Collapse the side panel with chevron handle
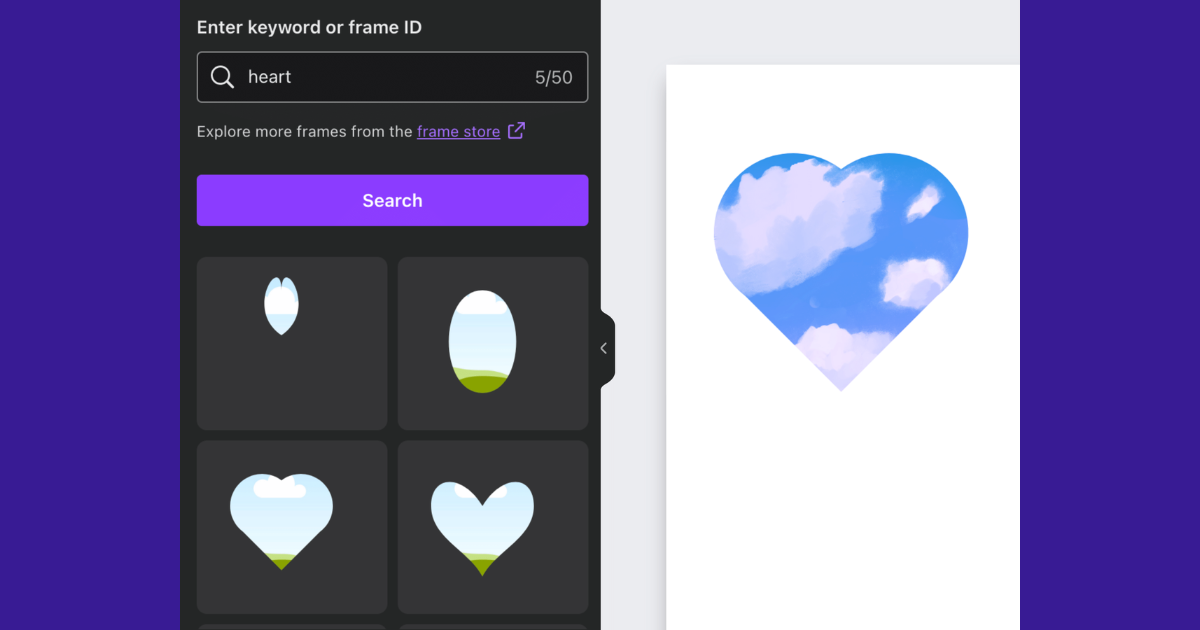1200x630 pixels. pyautogui.click(x=605, y=348)
